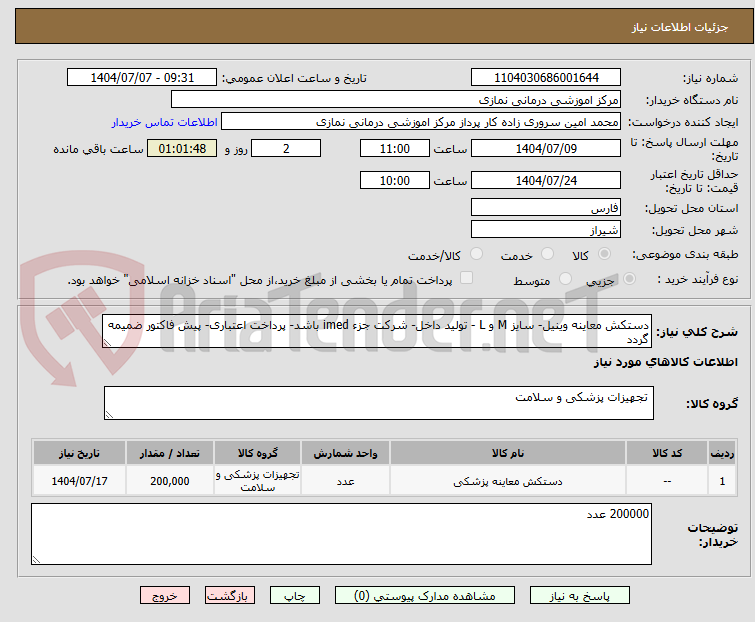The height and width of the screenshot is (622, 755).
Task: Click the announcement date field 1404/07/07 - 09:31
Action: (142, 78)
